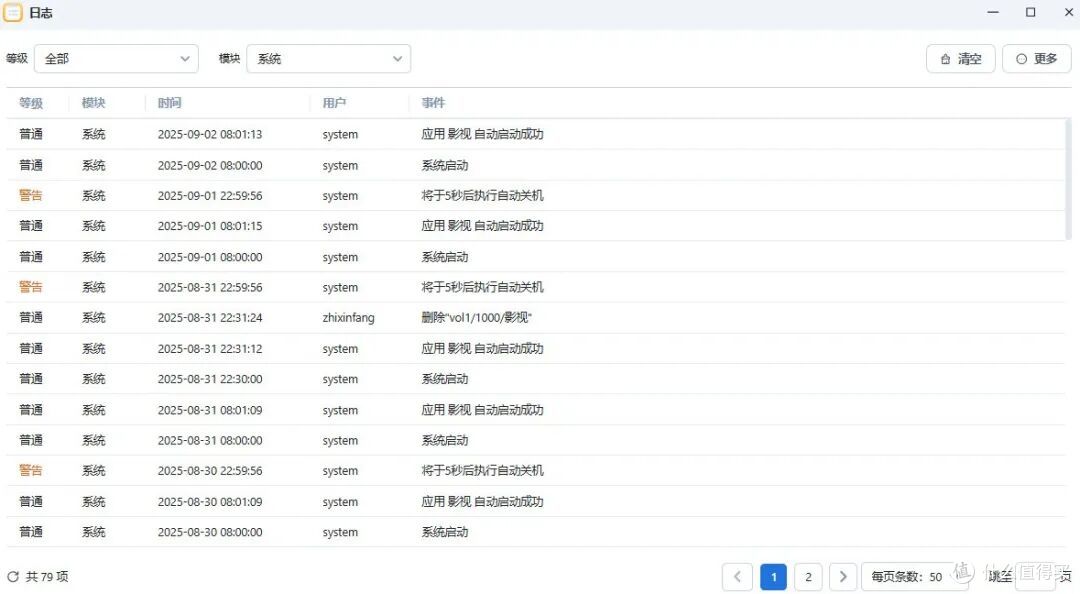Image resolution: width=1080 pixels, height=594 pixels.
Task: Click the 共 79 项 total count text
Action: click(47, 577)
